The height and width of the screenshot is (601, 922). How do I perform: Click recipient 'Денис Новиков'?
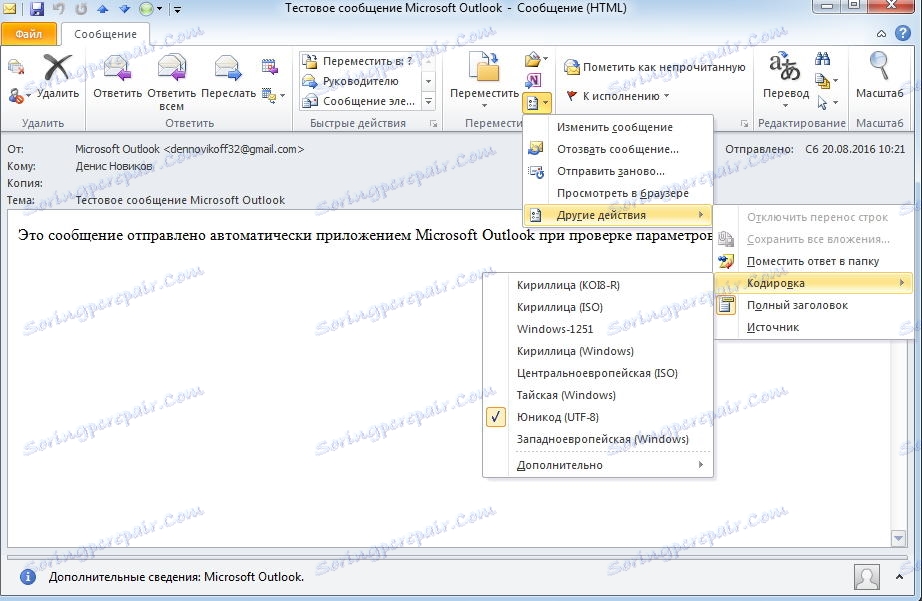click(113, 166)
